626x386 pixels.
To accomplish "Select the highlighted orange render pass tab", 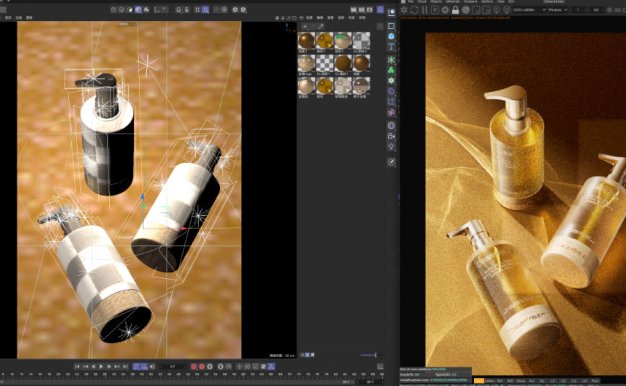I will 479,381.
